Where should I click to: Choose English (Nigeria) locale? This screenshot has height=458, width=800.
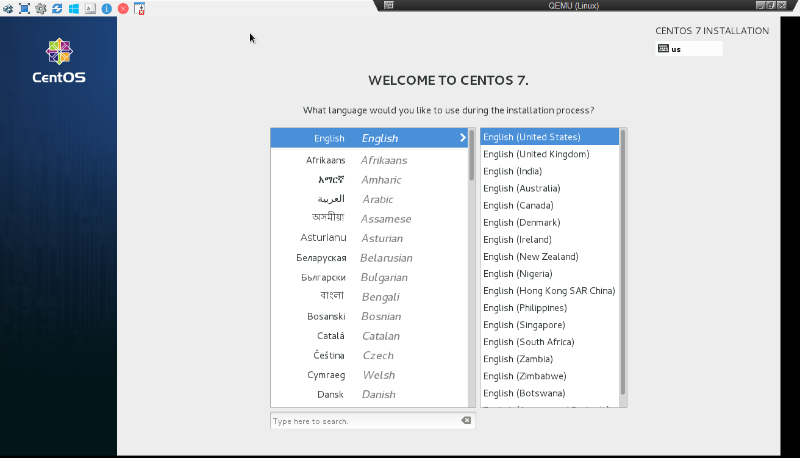coord(549,273)
